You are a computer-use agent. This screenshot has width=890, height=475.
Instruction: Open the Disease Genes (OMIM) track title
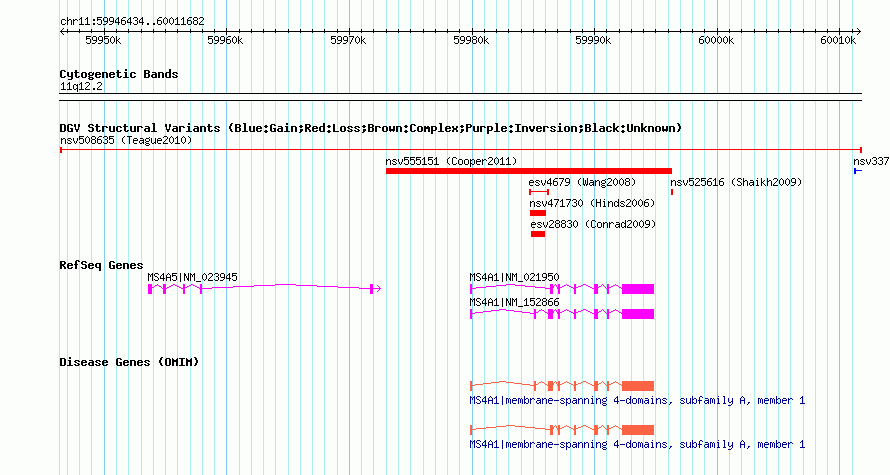pos(129,362)
